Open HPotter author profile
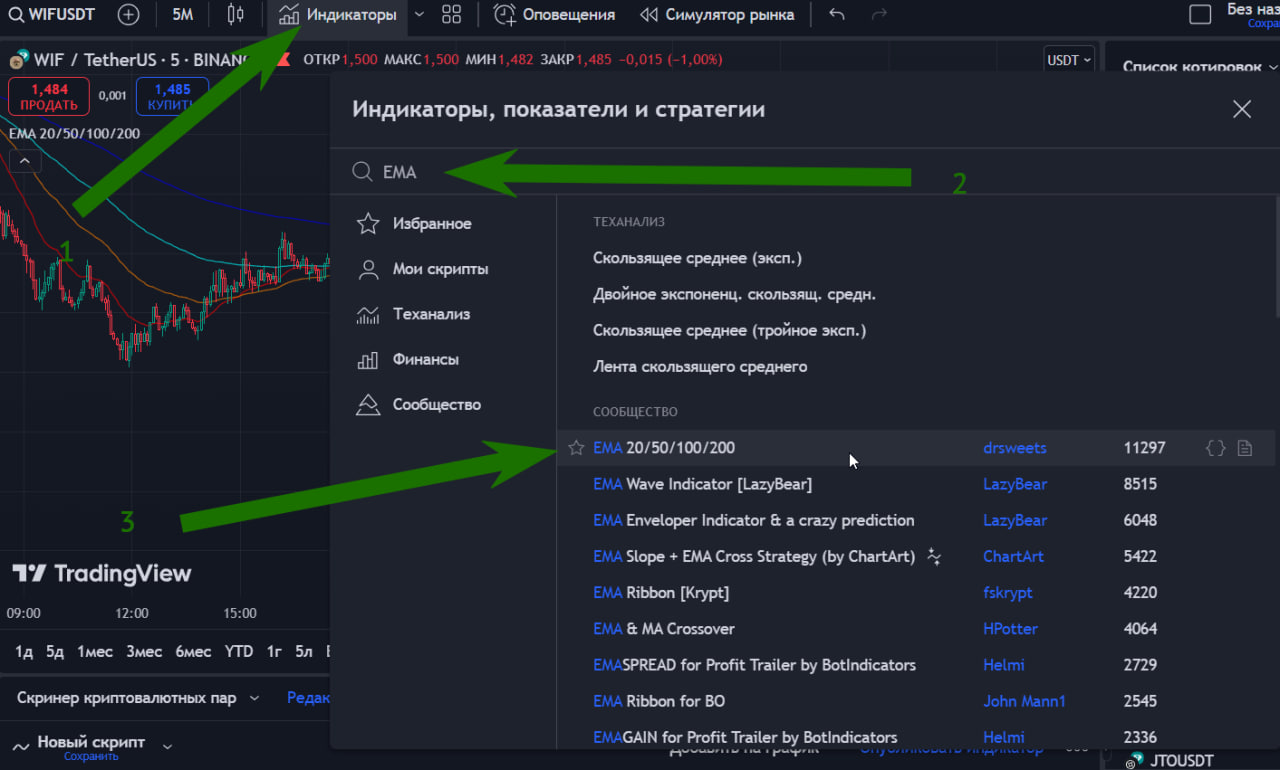Screen dimensions: 1280x770 1010,629
